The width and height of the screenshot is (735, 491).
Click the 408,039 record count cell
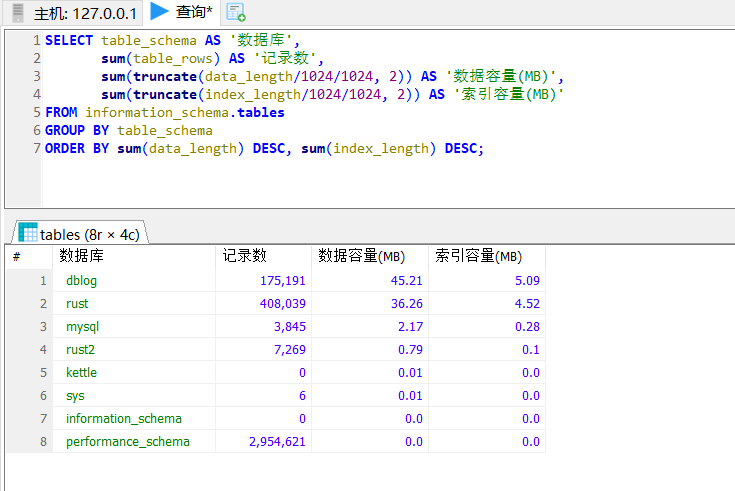tap(263, 303)
